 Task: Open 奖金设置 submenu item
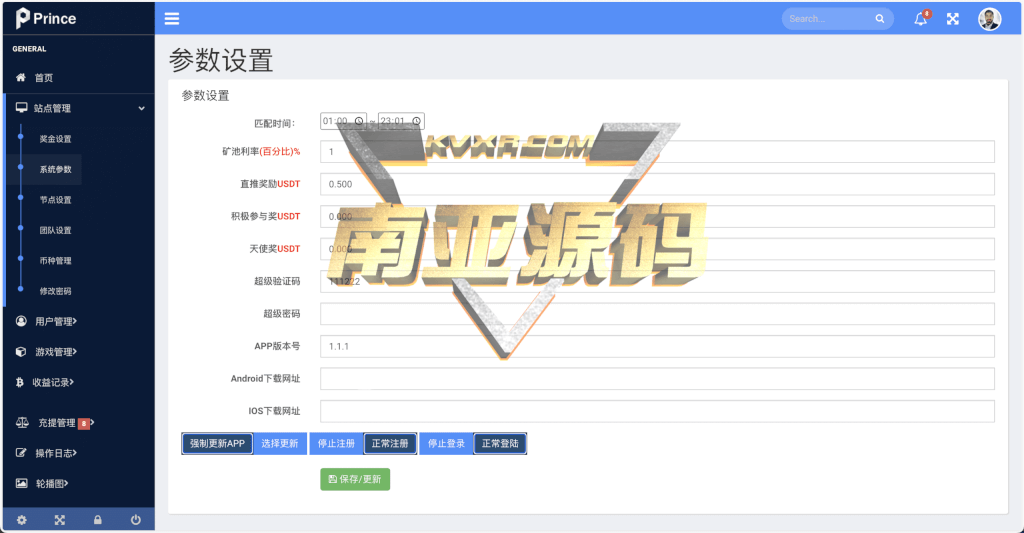point(56,139)
